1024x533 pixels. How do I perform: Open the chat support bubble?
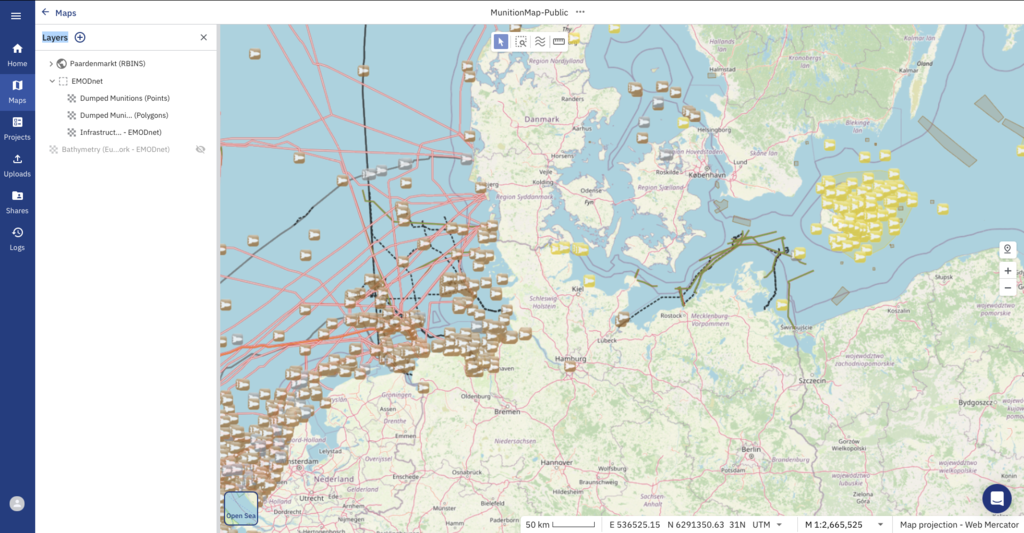coord(996,498)
